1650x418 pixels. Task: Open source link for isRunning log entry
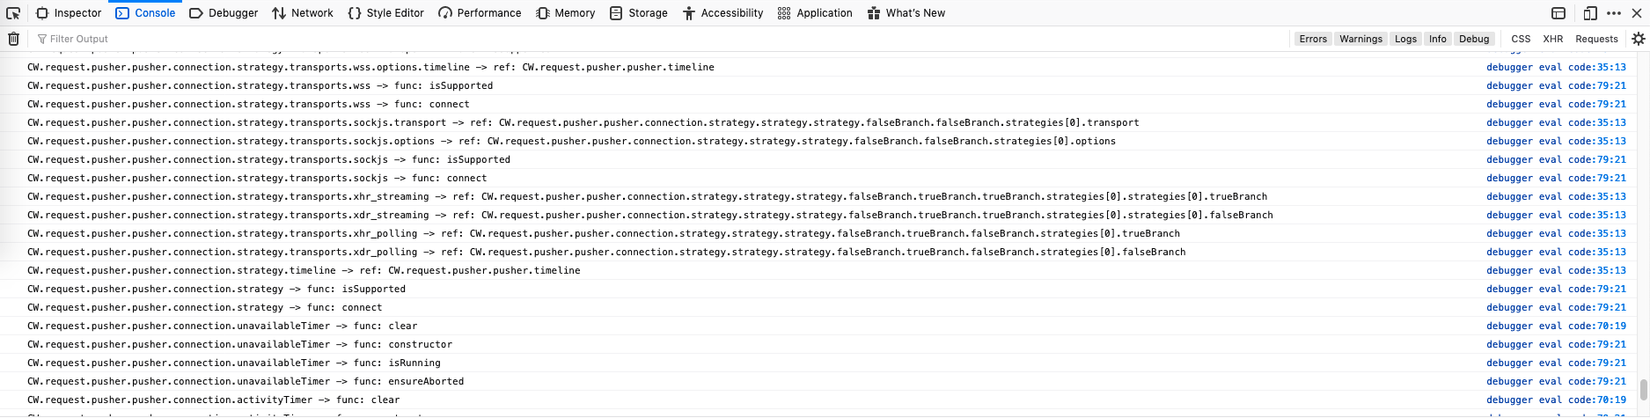[x=1555, y=363]
